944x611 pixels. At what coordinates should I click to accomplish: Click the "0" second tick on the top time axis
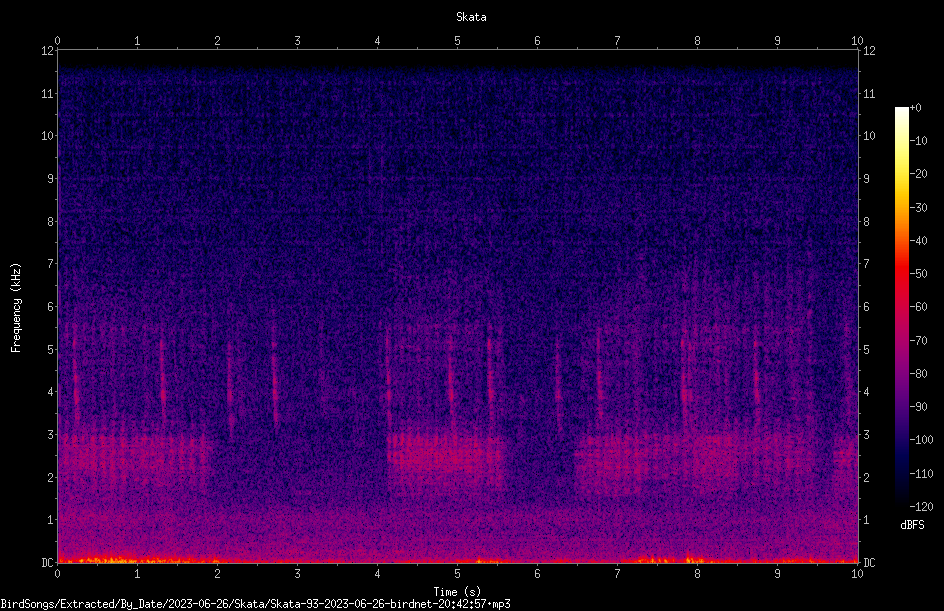pyautogui.click(x=58, y=41)
